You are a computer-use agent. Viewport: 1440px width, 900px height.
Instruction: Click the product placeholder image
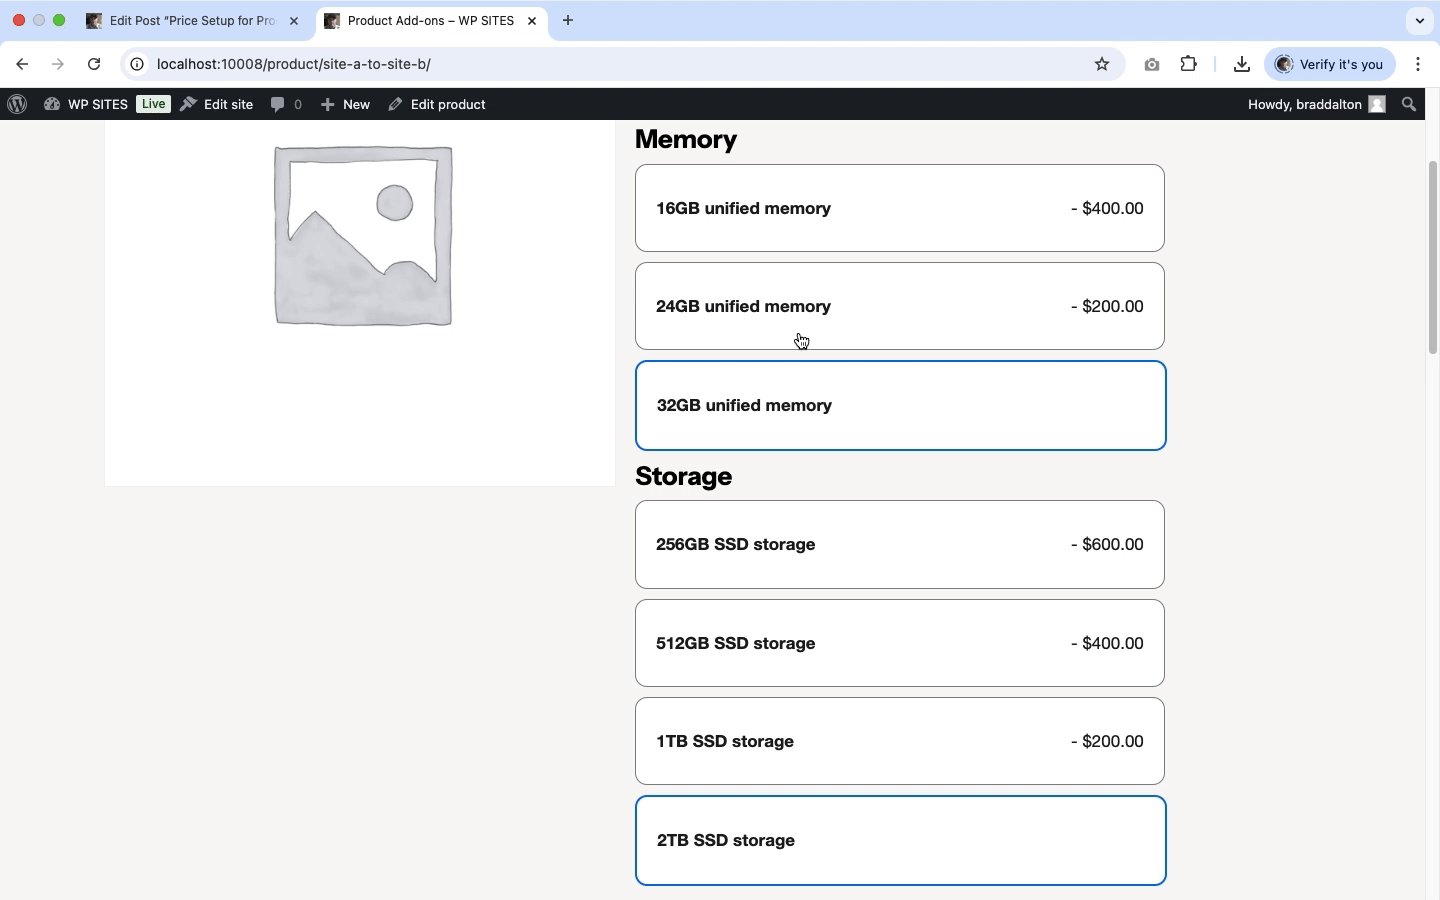click(363, 236)
